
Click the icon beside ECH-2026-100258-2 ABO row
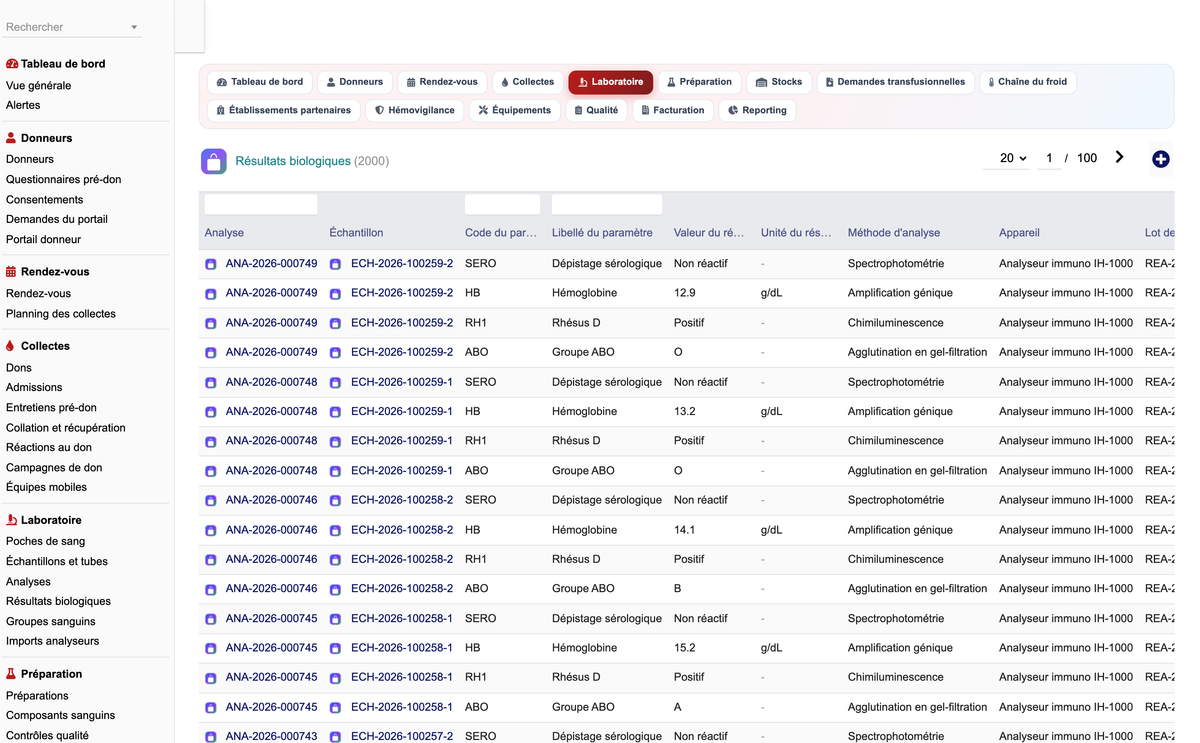pos(335,589)
